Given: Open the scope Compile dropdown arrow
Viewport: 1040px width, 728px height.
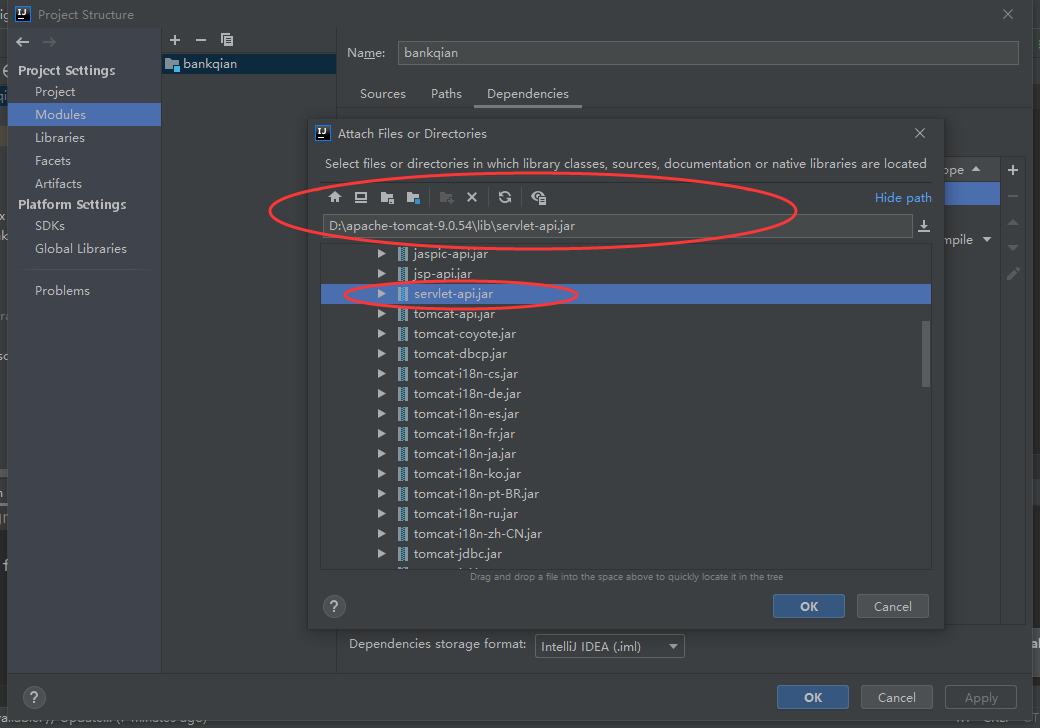Looking at the screenshot, I should pos(987,239).
